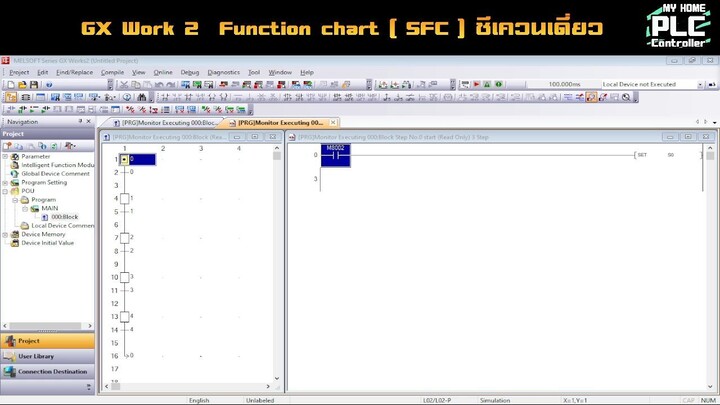
Task: Open the Diagnostics menu
Action: (x=224, y=72)
